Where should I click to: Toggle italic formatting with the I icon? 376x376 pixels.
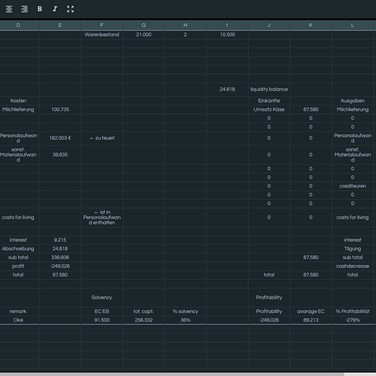(x=55, y=9)
